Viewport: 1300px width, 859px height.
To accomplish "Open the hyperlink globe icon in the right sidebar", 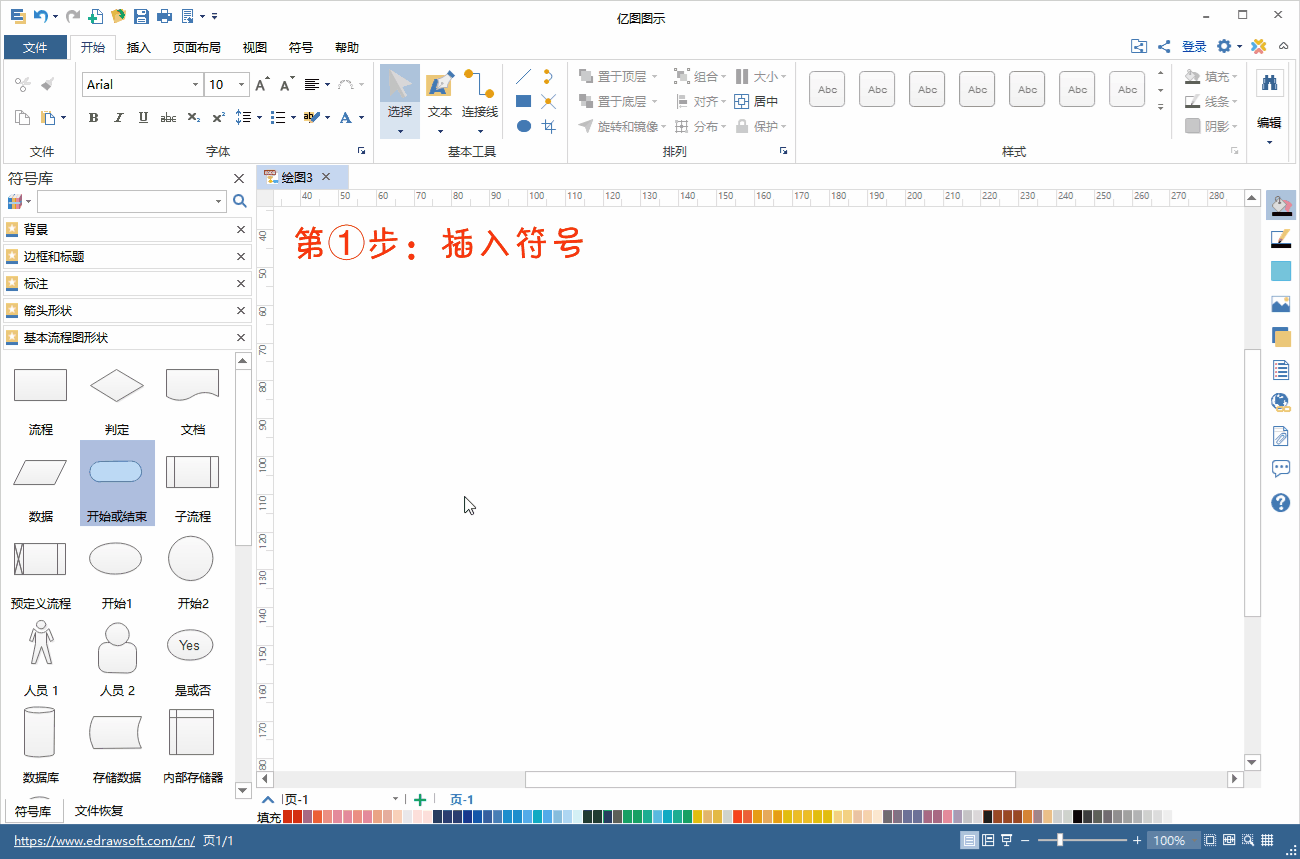I will [1281, 402].
